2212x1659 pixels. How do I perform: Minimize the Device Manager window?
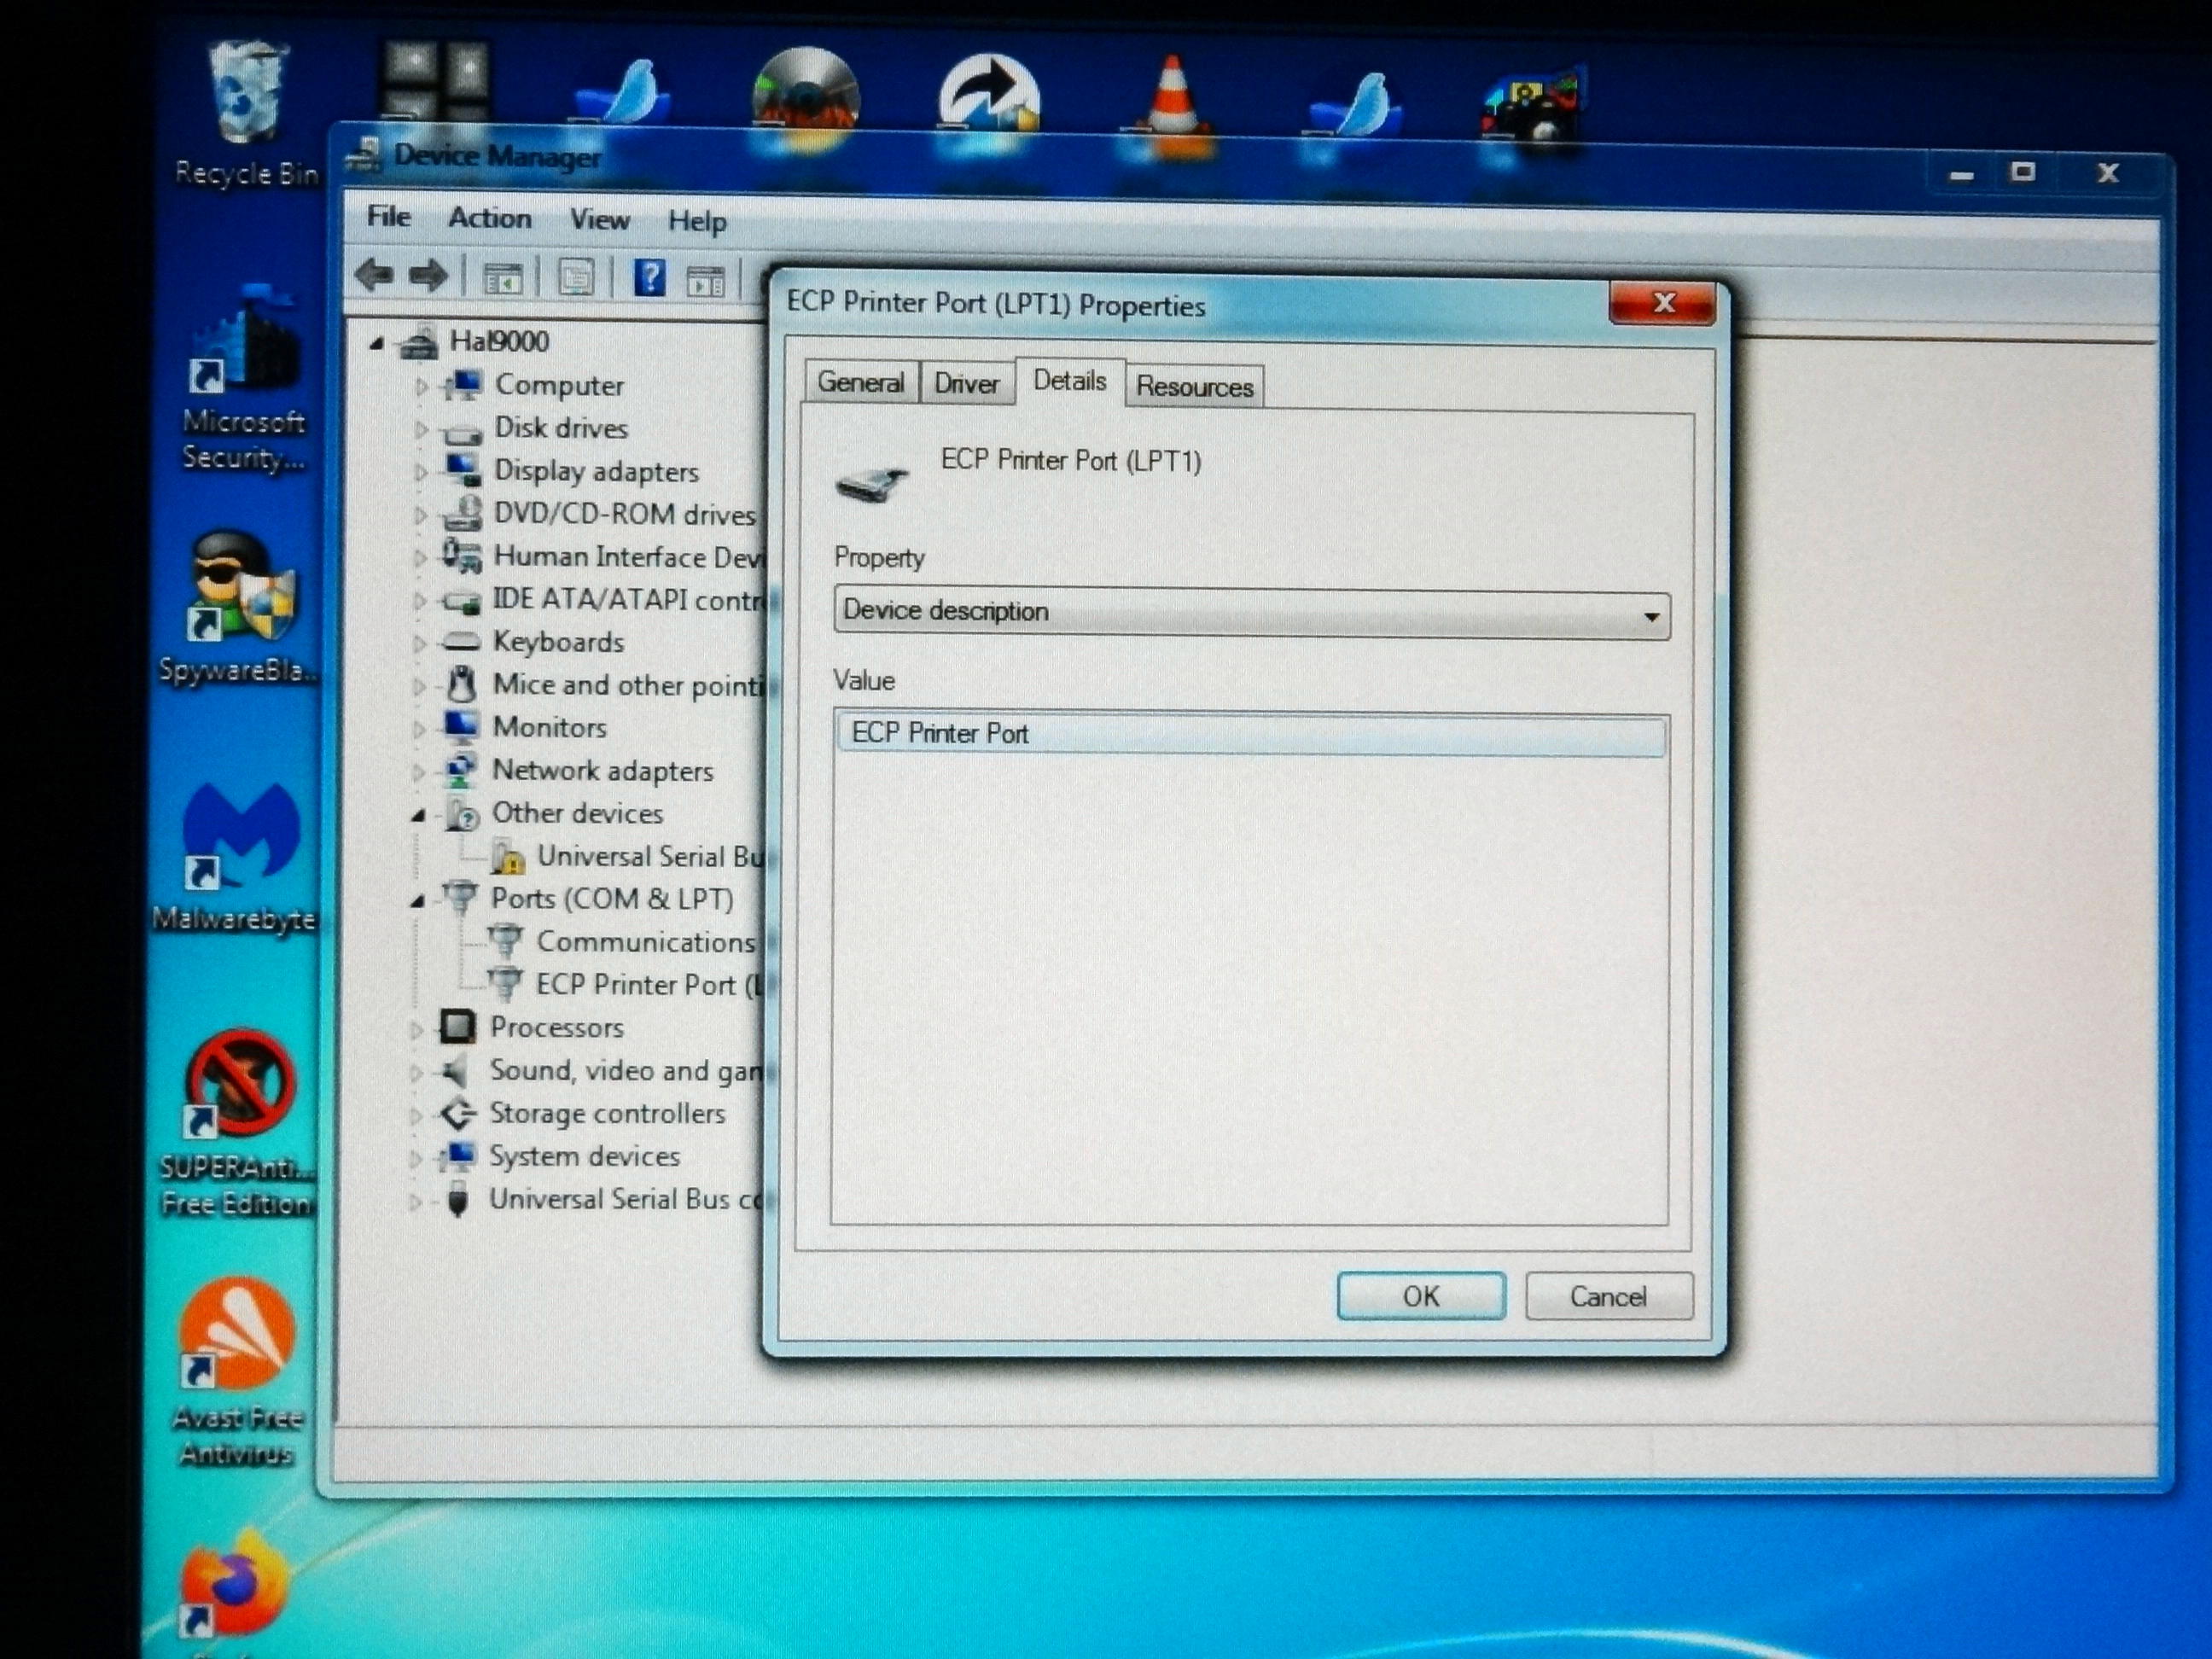click(x=1961, y=174)
